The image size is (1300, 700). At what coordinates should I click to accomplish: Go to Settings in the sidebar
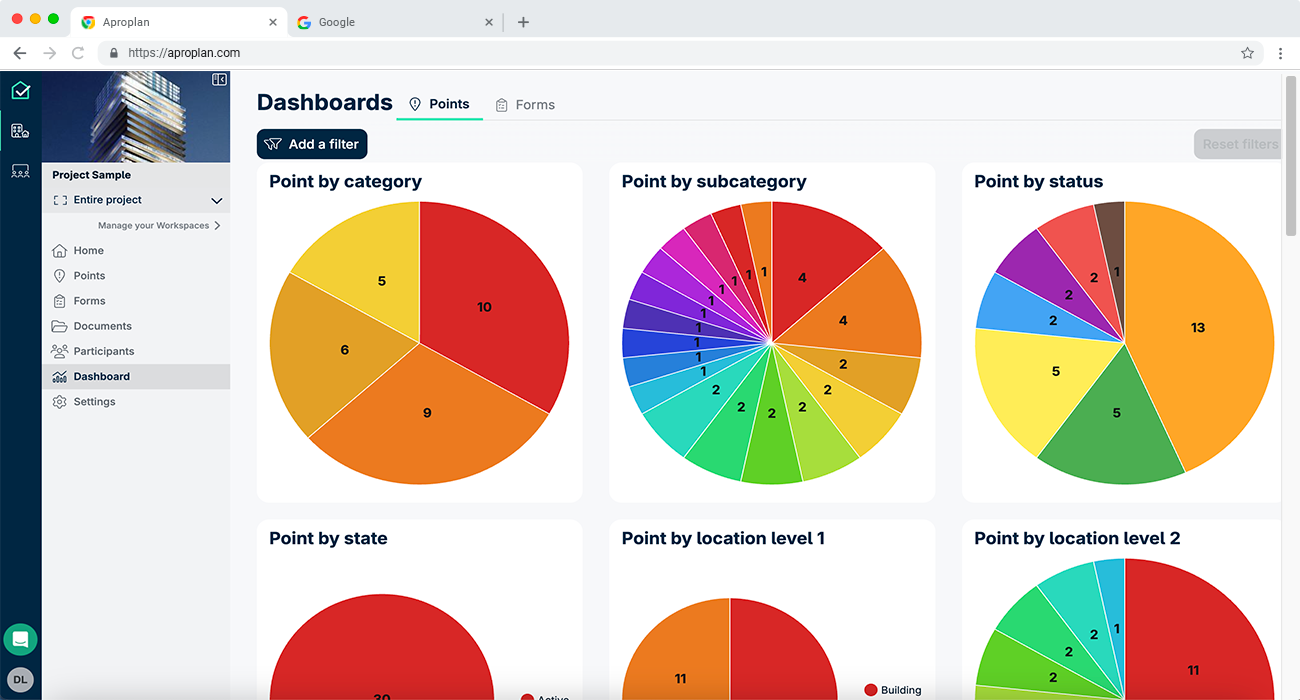coord(94,402)
